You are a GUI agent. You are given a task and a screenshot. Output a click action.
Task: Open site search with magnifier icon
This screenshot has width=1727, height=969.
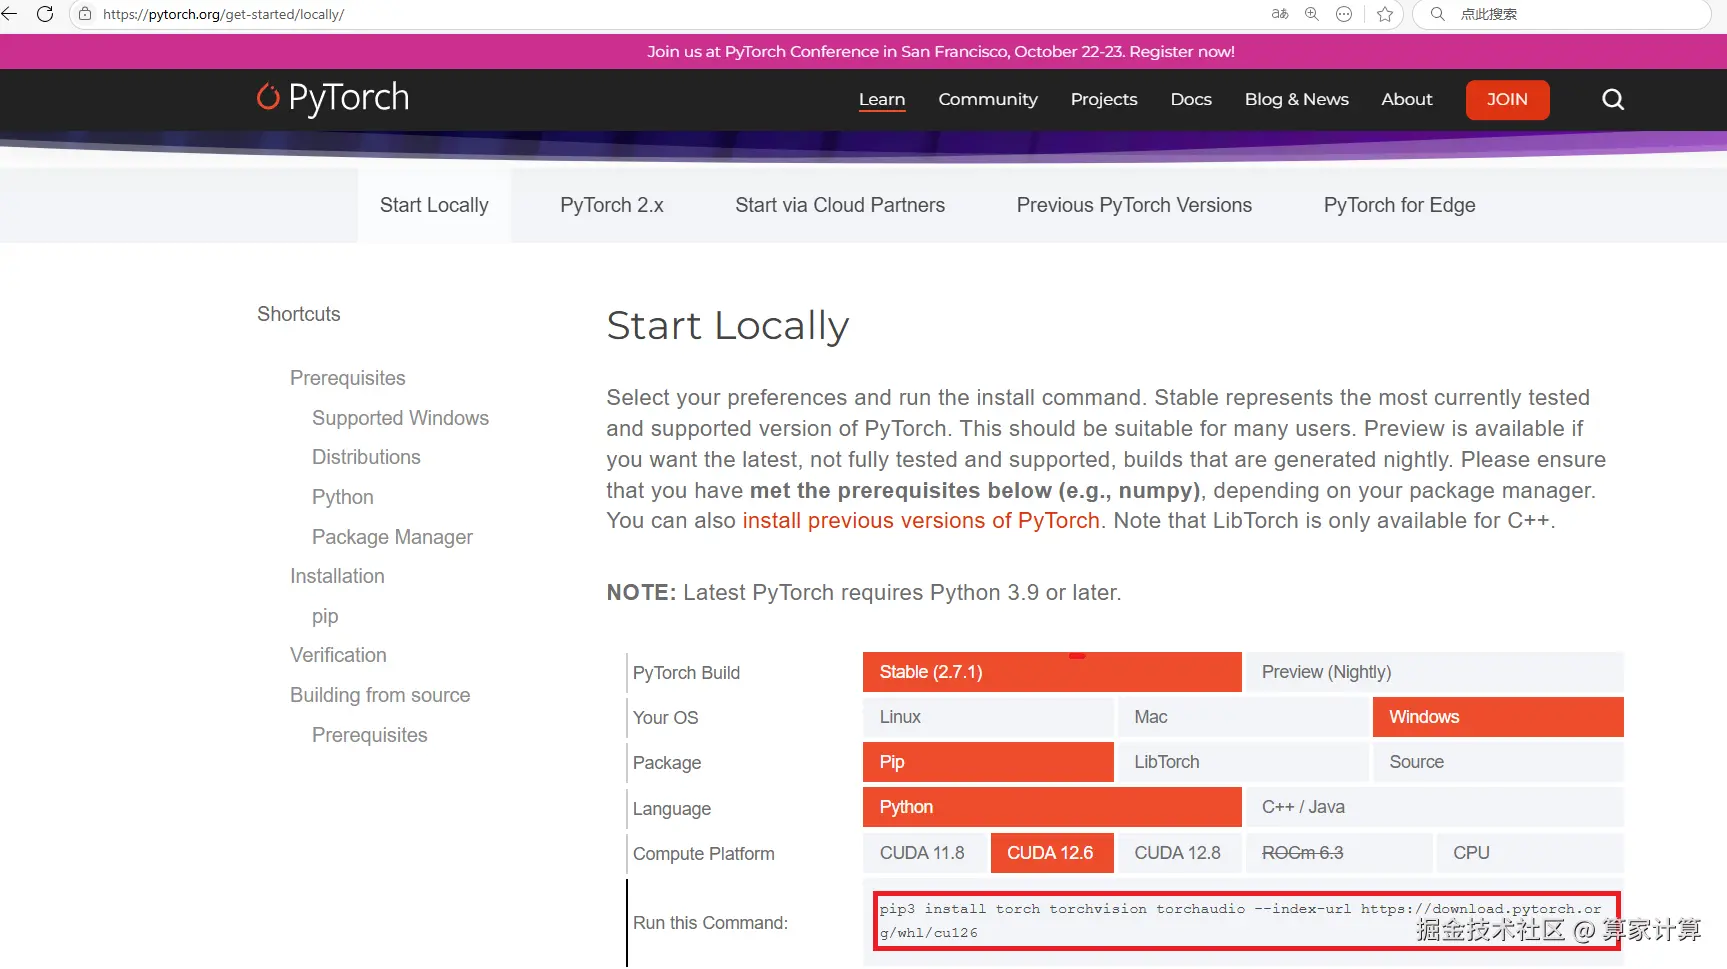[1613, 99]
